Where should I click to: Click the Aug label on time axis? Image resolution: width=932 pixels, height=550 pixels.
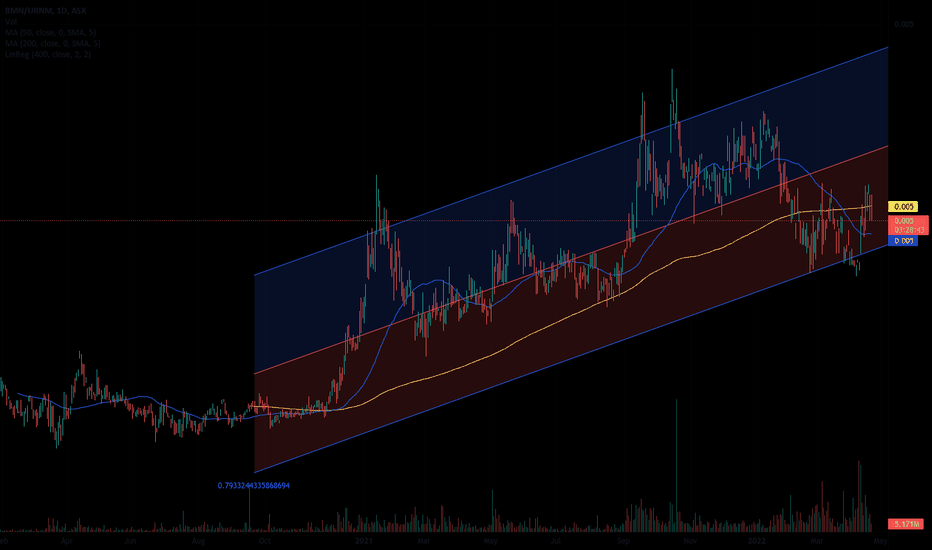198,541
